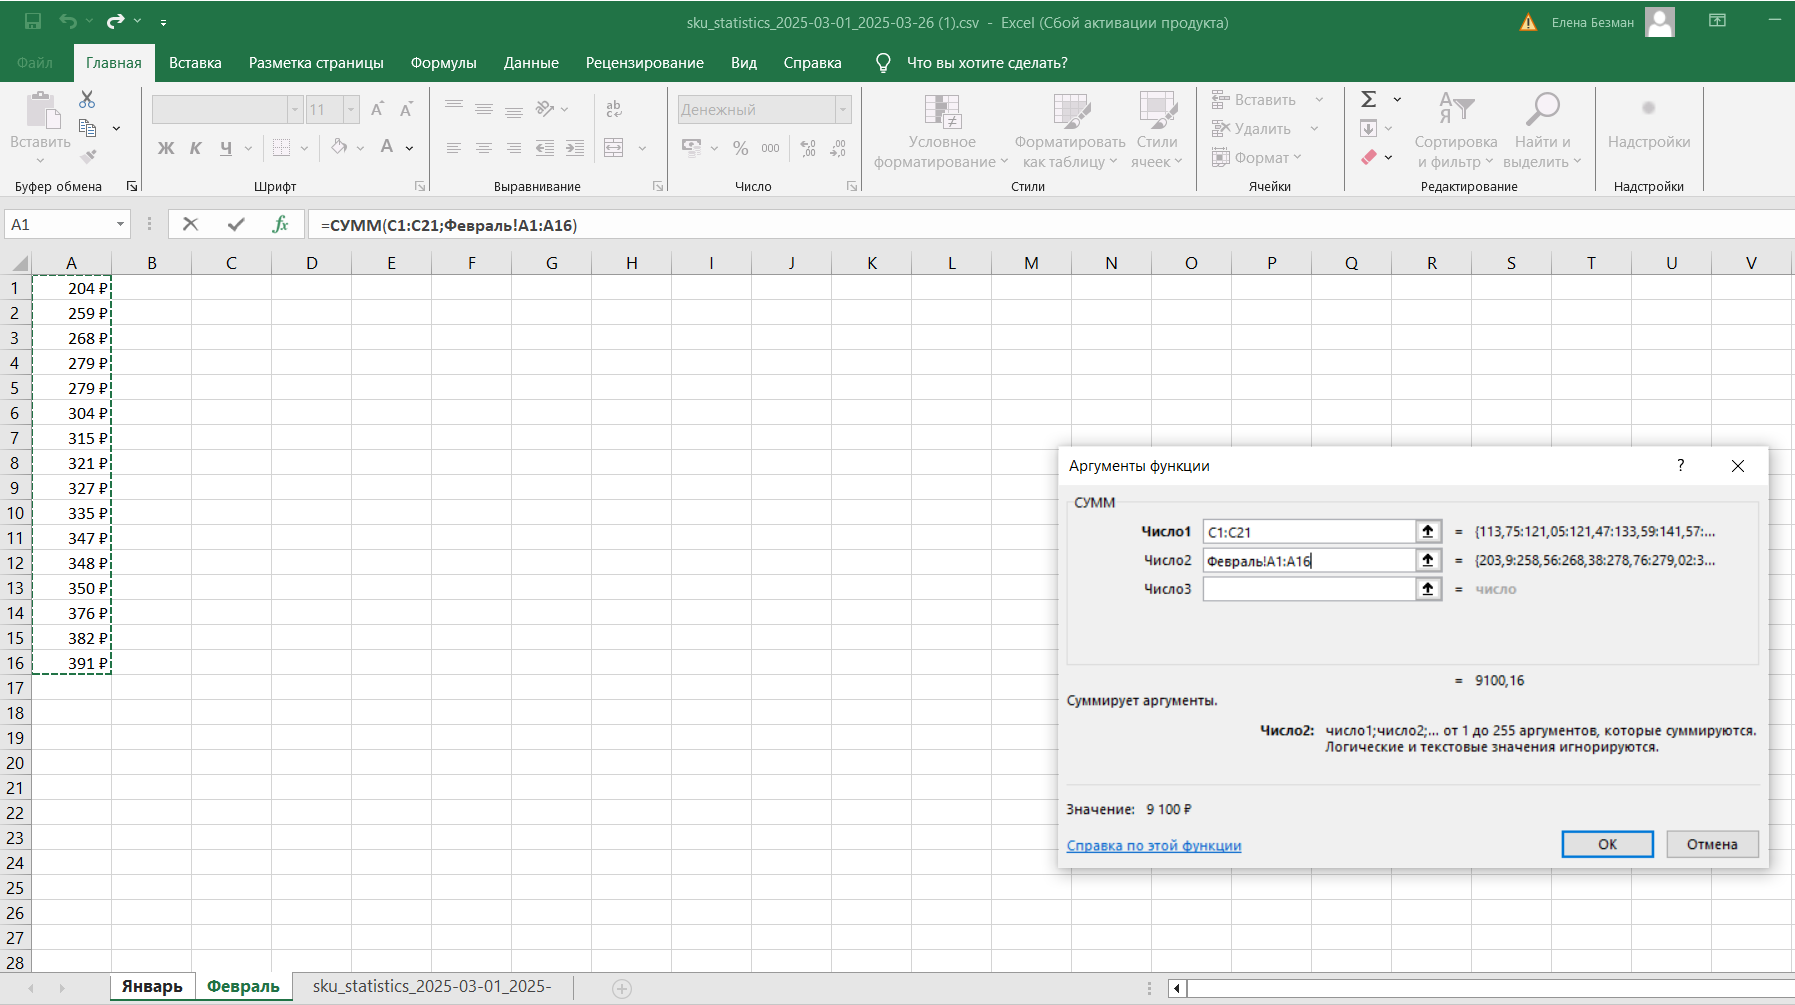Screen dimensions: 1795x1005
Task: Open the Формулы ribbon tab
Action: pyautogui.click(x=443, y=63)
